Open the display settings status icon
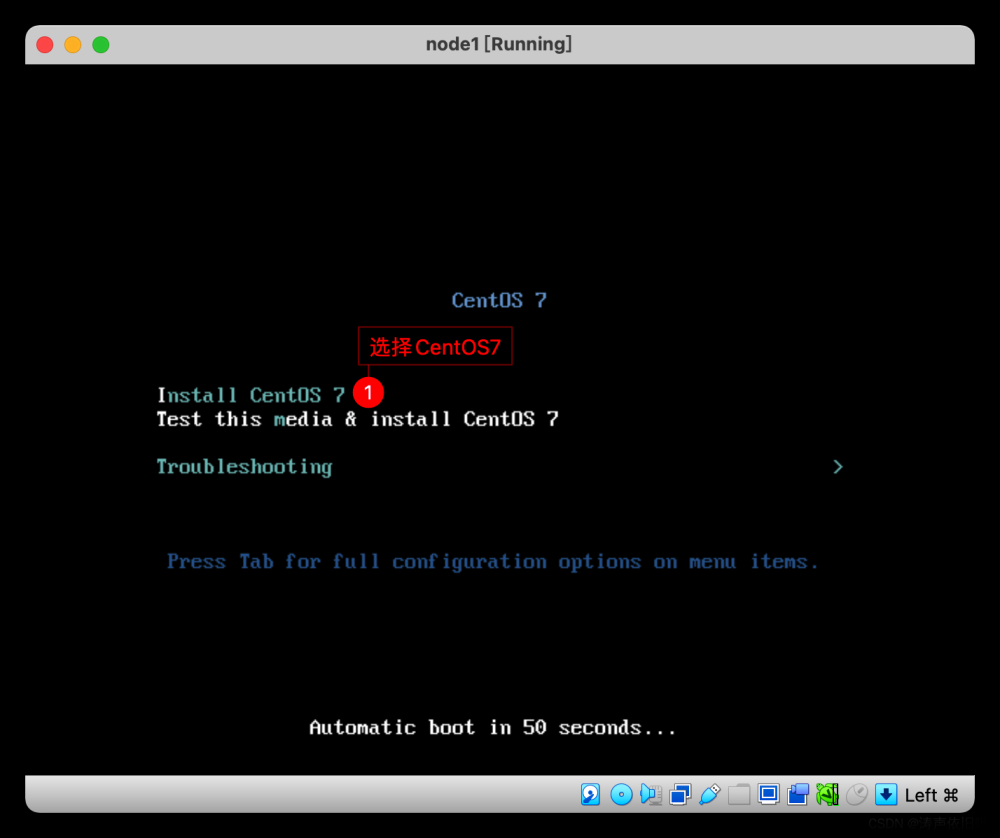 [x=768, y=795]
